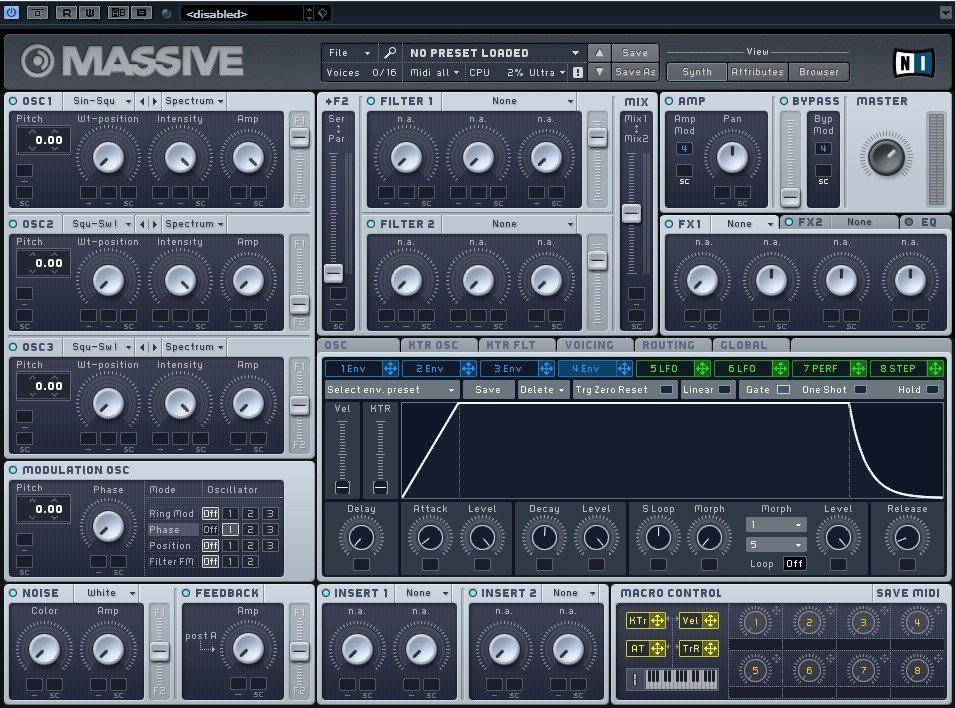Open the File menu
This screenshot has height=708, width=955.
[349, 53]
